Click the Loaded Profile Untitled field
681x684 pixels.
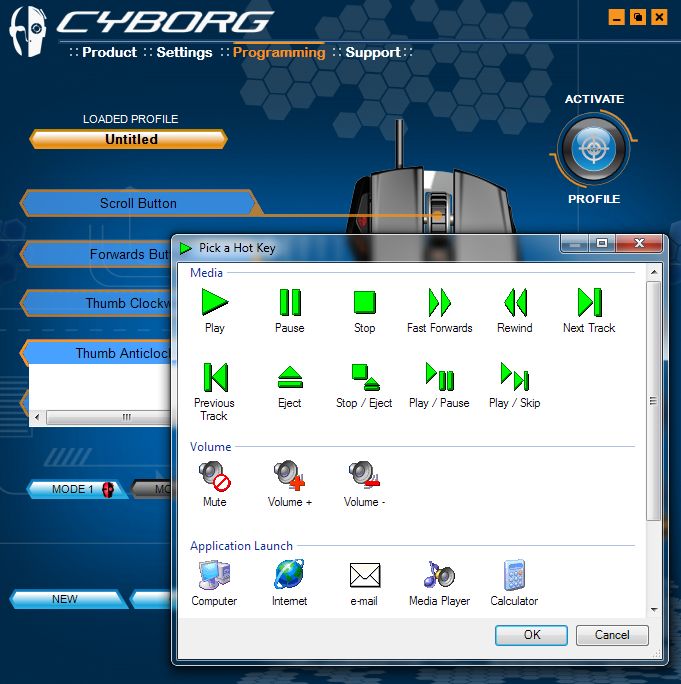131,139
